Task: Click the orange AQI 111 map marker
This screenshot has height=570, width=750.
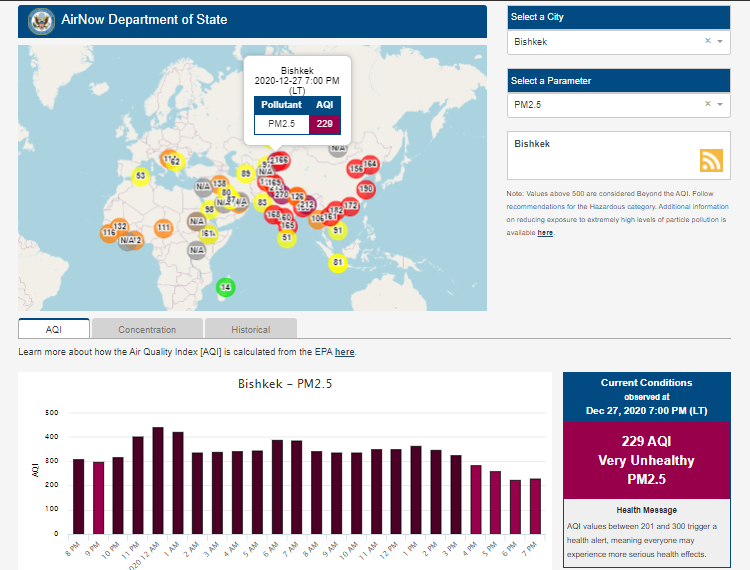Action: pos(163,228)
